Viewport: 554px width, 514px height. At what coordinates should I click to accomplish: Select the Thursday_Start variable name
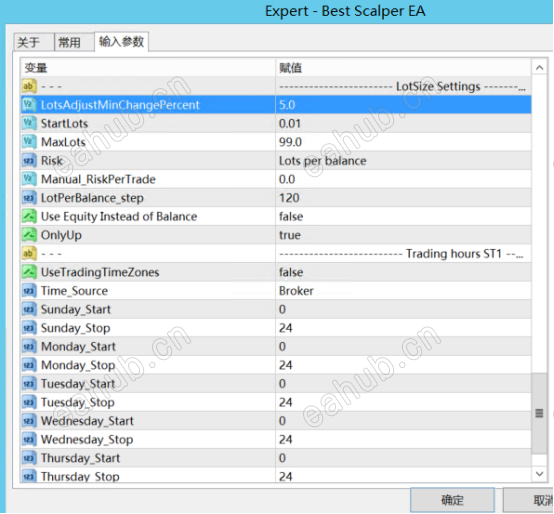pyautogui.click(x=81, y=458)
